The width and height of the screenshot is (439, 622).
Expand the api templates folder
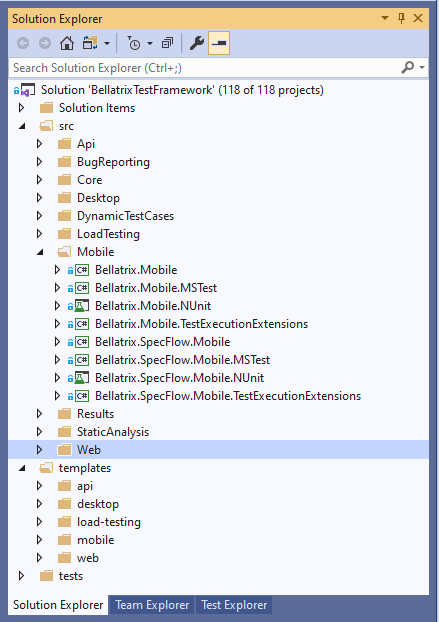pos(40,486)
